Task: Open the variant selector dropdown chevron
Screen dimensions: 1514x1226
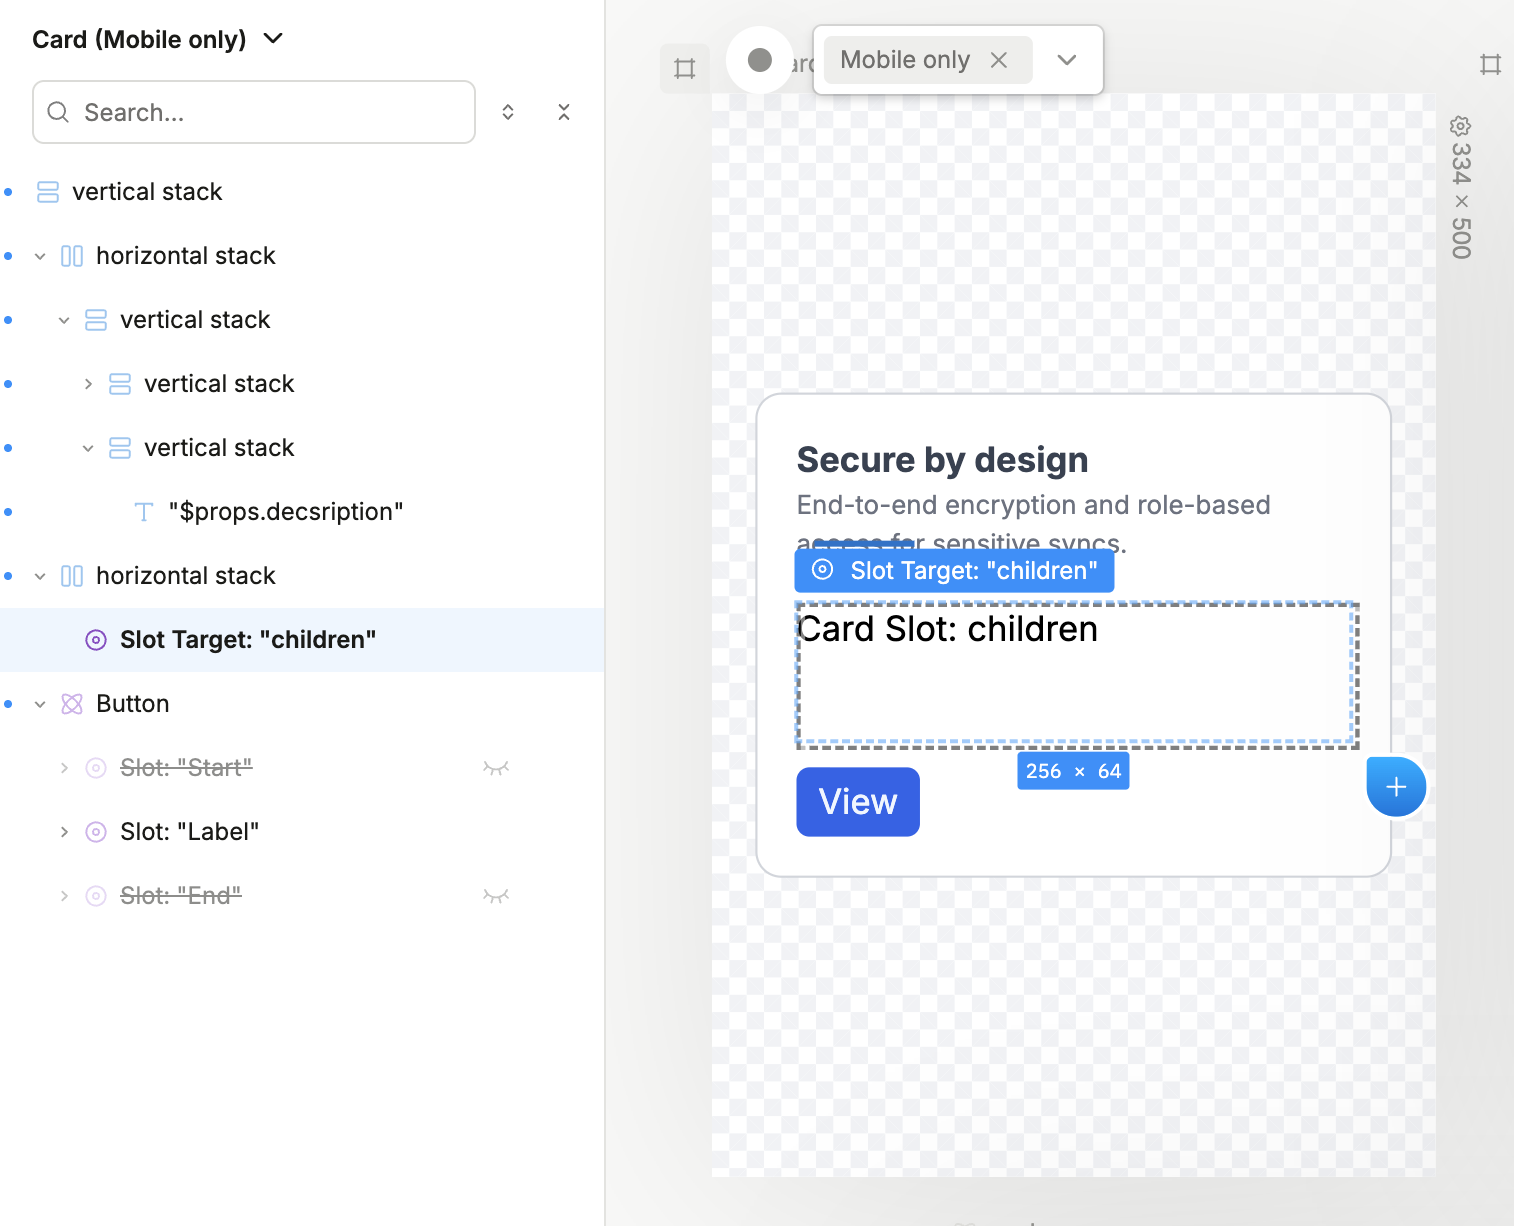Action: [1067, 60]
